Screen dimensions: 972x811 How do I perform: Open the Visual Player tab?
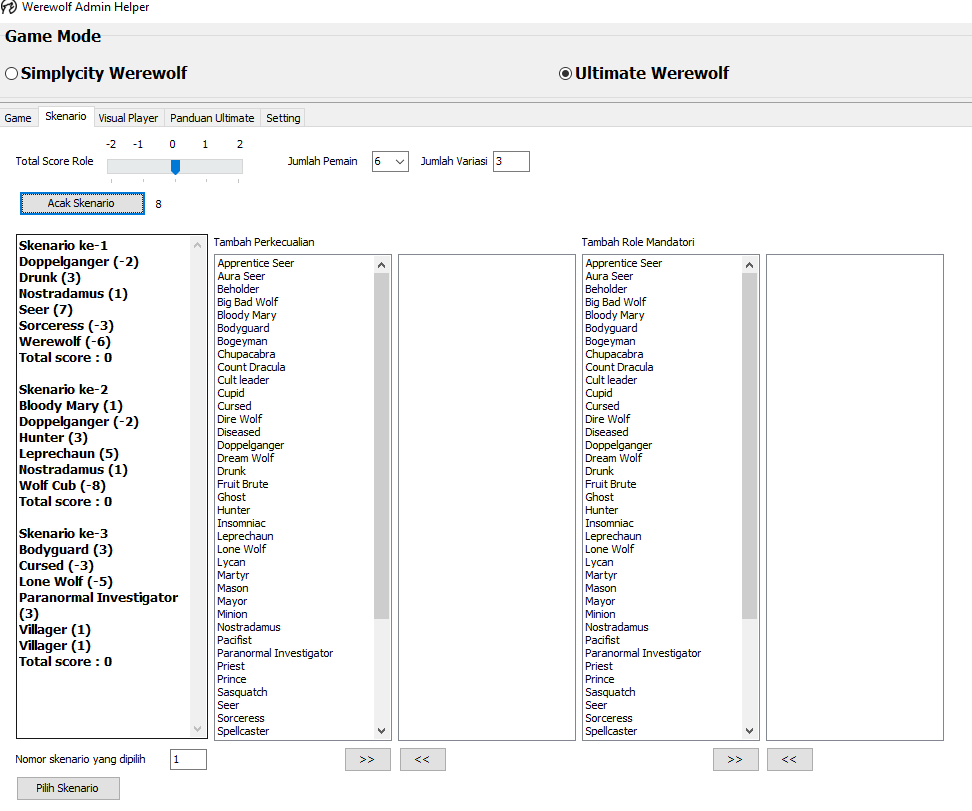click(128, 118)
